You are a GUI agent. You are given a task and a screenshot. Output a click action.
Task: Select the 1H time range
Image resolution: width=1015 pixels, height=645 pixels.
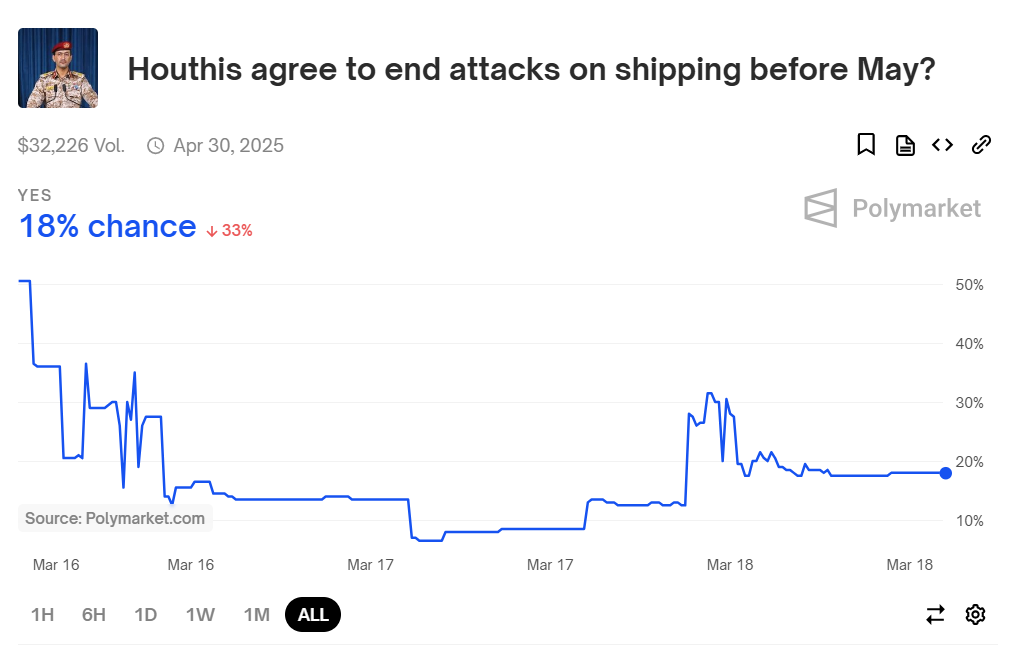pos(43,614)
